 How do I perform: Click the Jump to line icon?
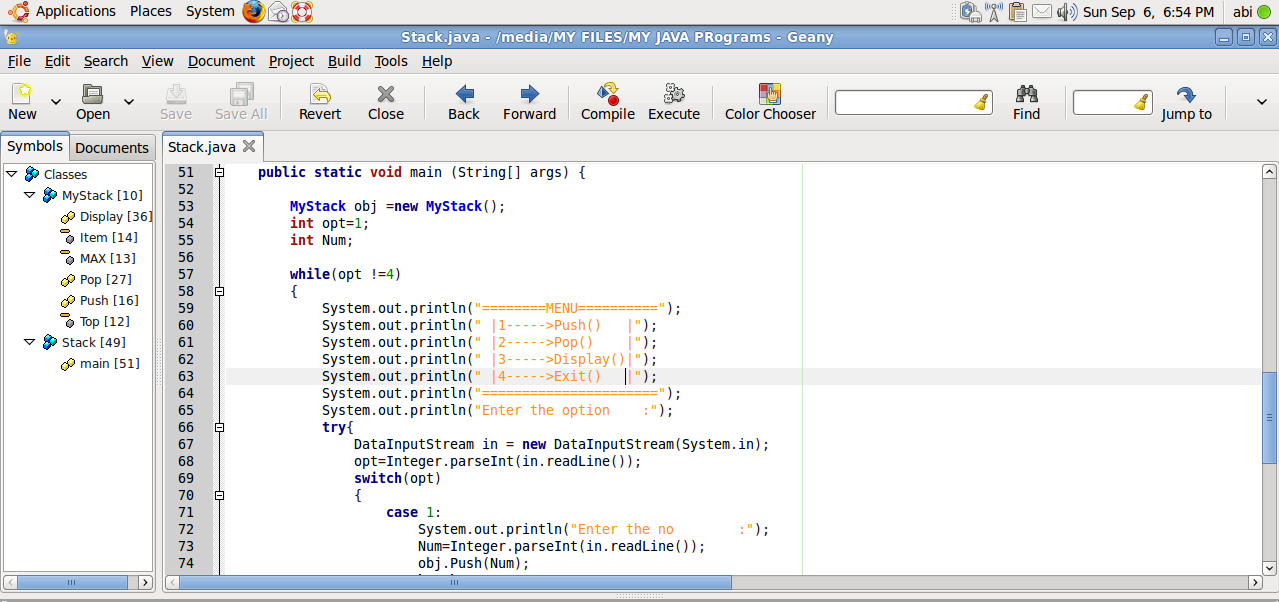(1186, 94)
